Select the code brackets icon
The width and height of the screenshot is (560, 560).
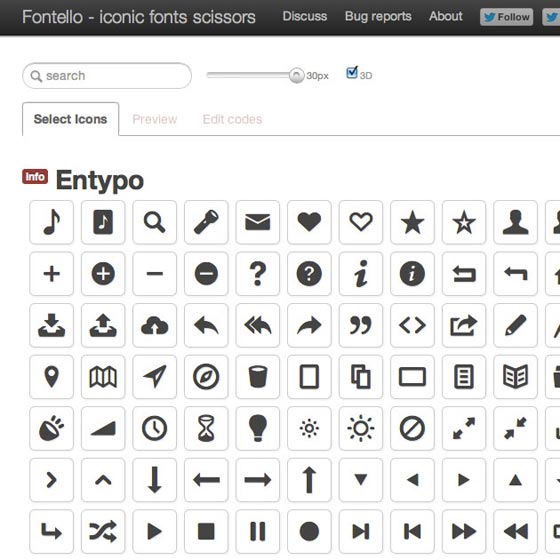[412, 325]
